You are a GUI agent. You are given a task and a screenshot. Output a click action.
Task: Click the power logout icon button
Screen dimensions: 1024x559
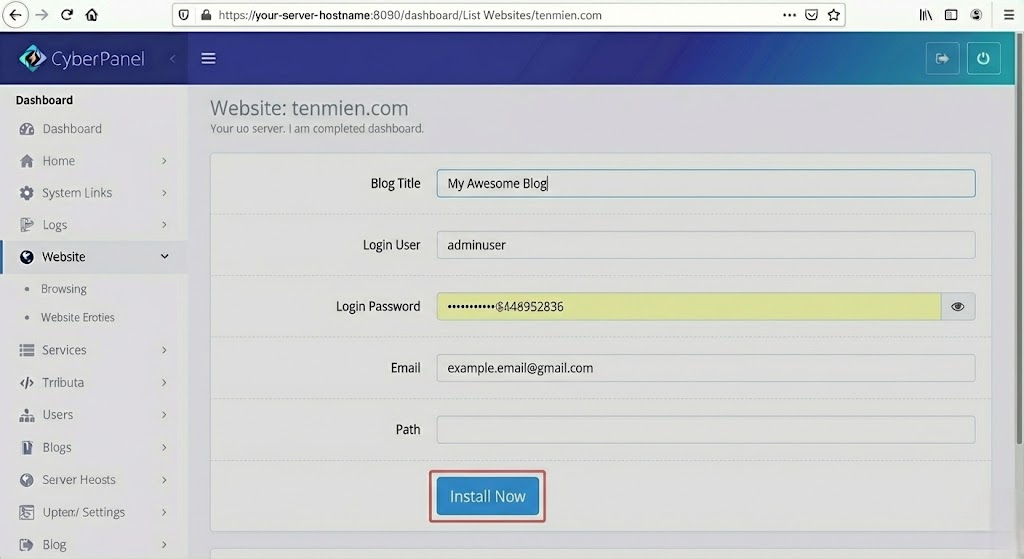click(x=983, y=58)
